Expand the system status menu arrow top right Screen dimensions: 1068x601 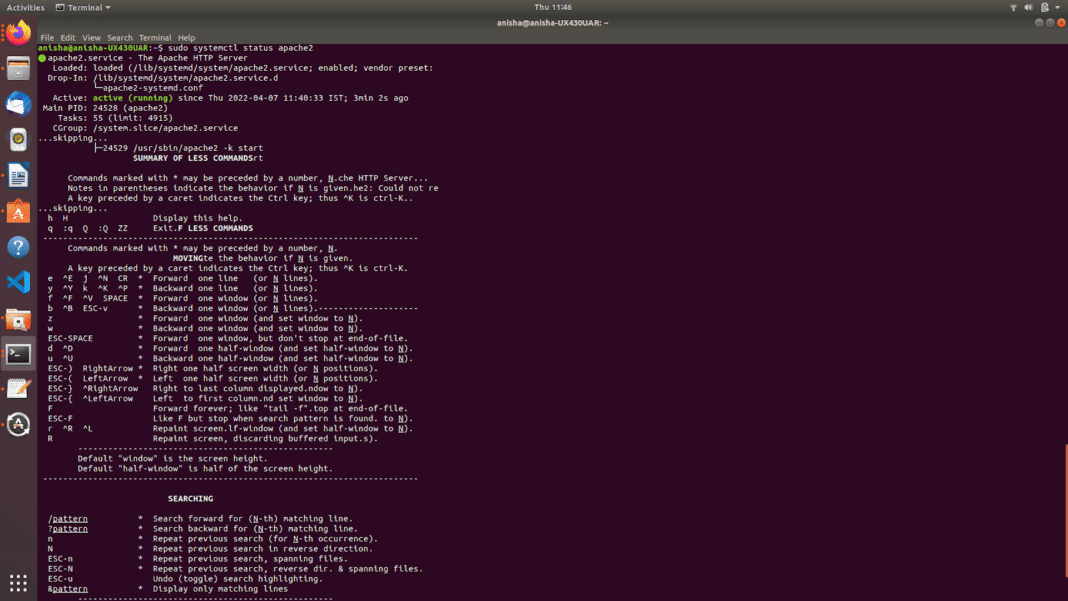click(x=1057, y=7)
